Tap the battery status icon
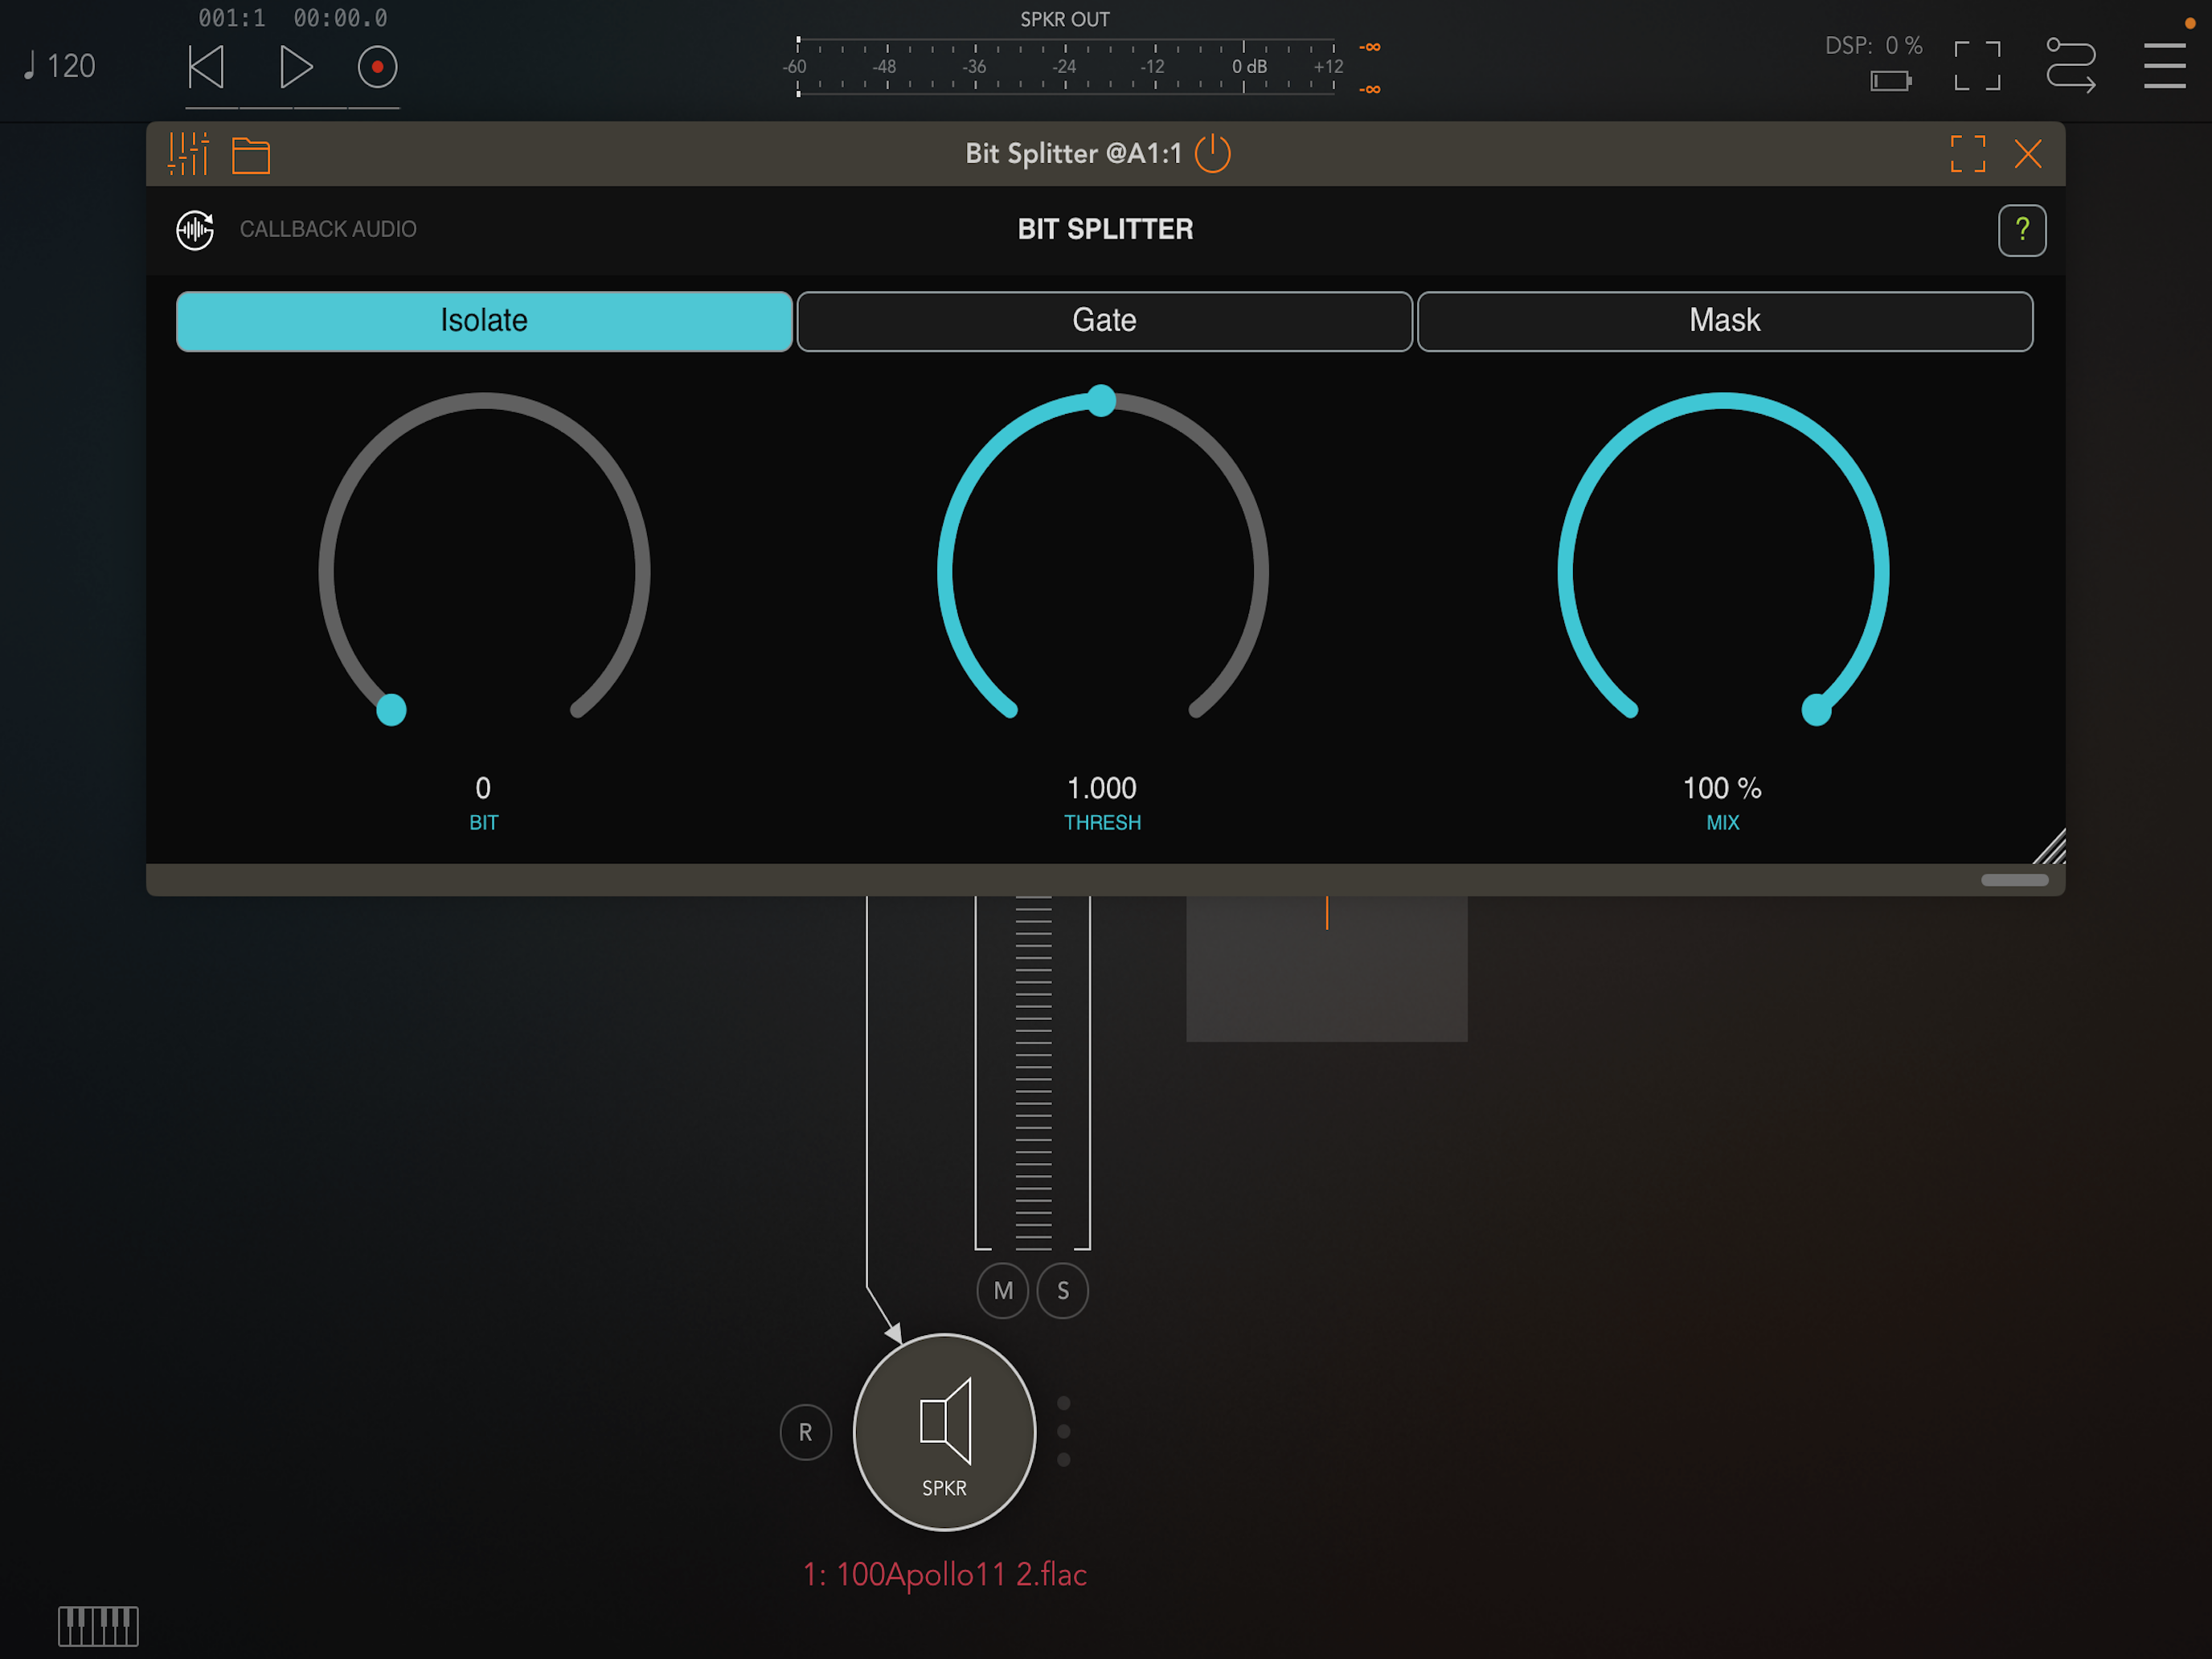 (1890, 81)
